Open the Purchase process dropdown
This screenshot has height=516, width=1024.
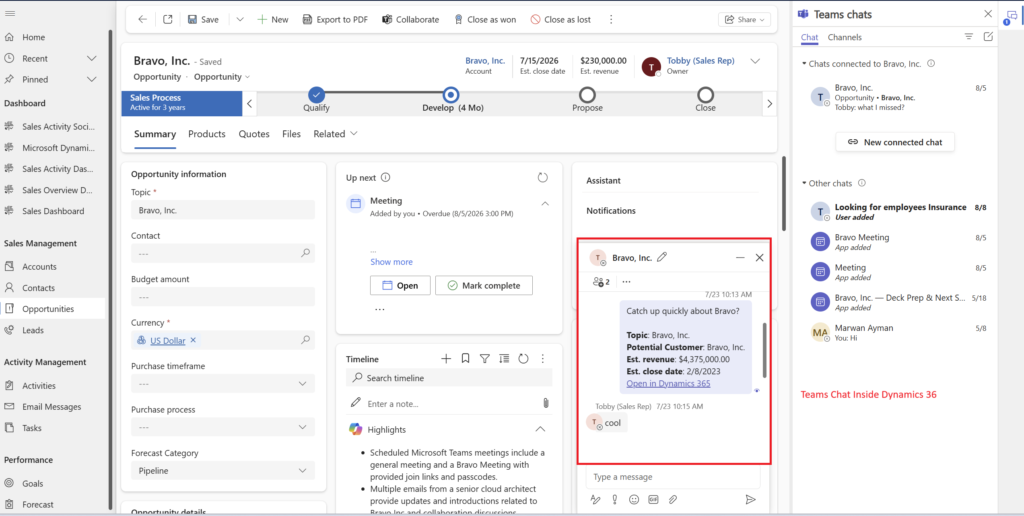[x=223, y=427]
